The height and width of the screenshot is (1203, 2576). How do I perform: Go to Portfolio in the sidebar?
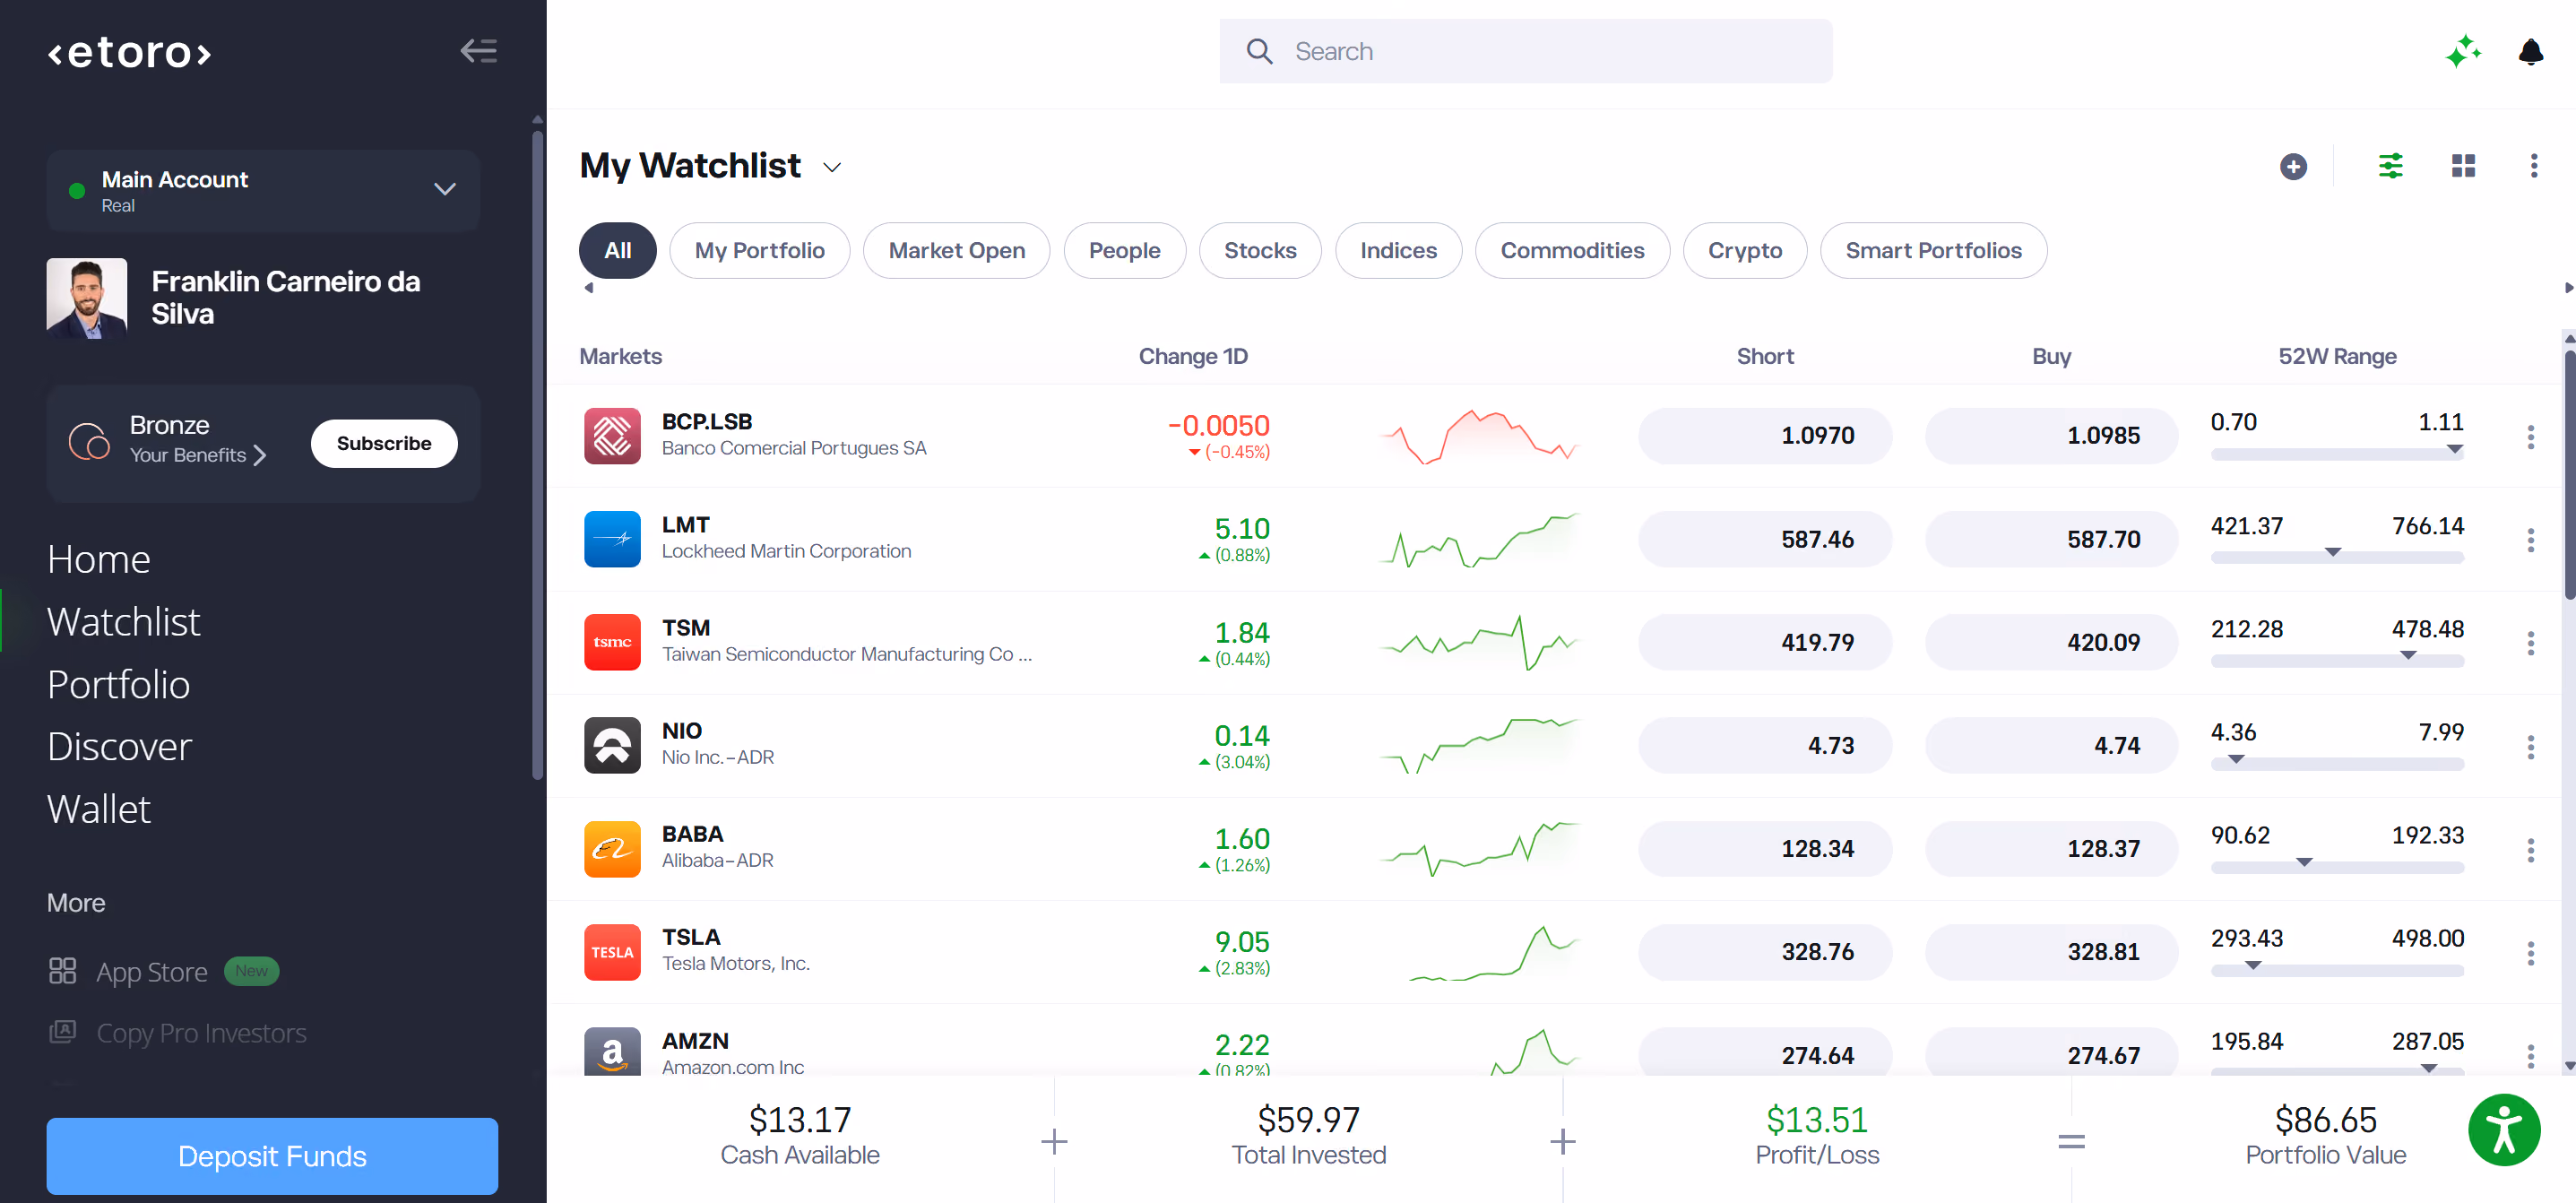(118, 684)
